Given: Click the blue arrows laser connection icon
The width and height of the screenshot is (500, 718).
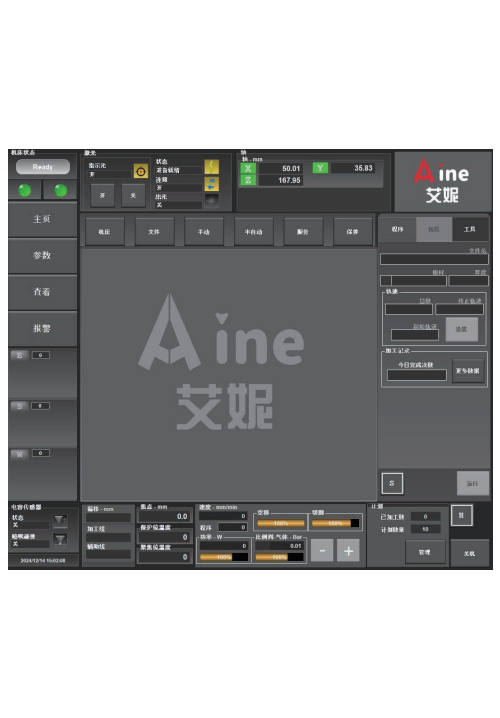Looking at the screenshot, I should click(212, 184).
